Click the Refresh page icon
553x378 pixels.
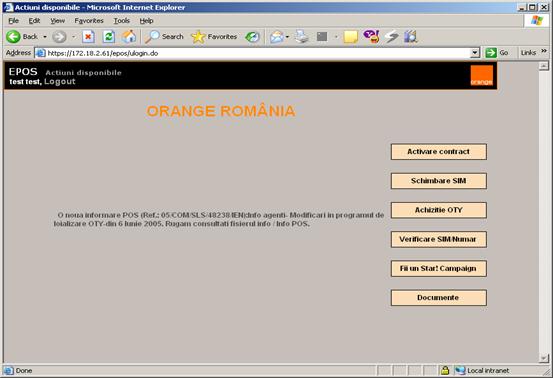109,36
